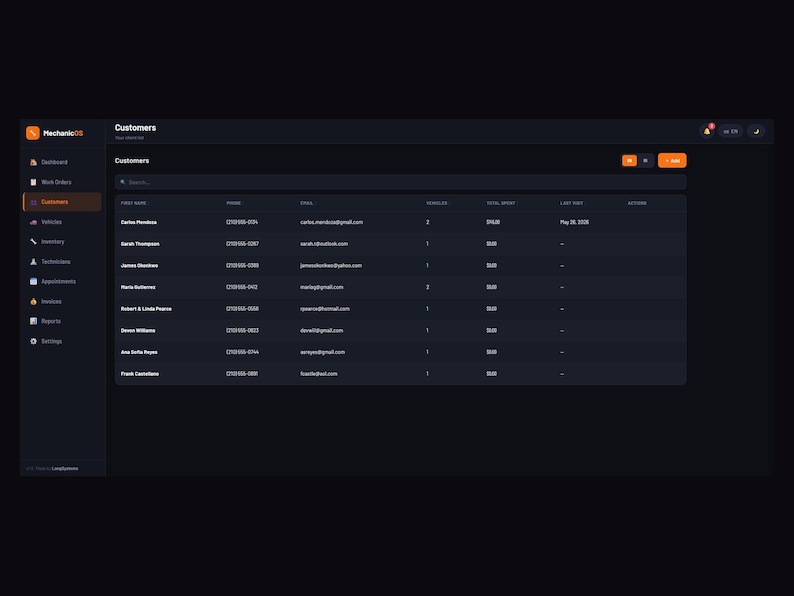Click the email jamesokonkwo@yahoo.com
This screenshot has height=596, width=794.
pos(331,265)
